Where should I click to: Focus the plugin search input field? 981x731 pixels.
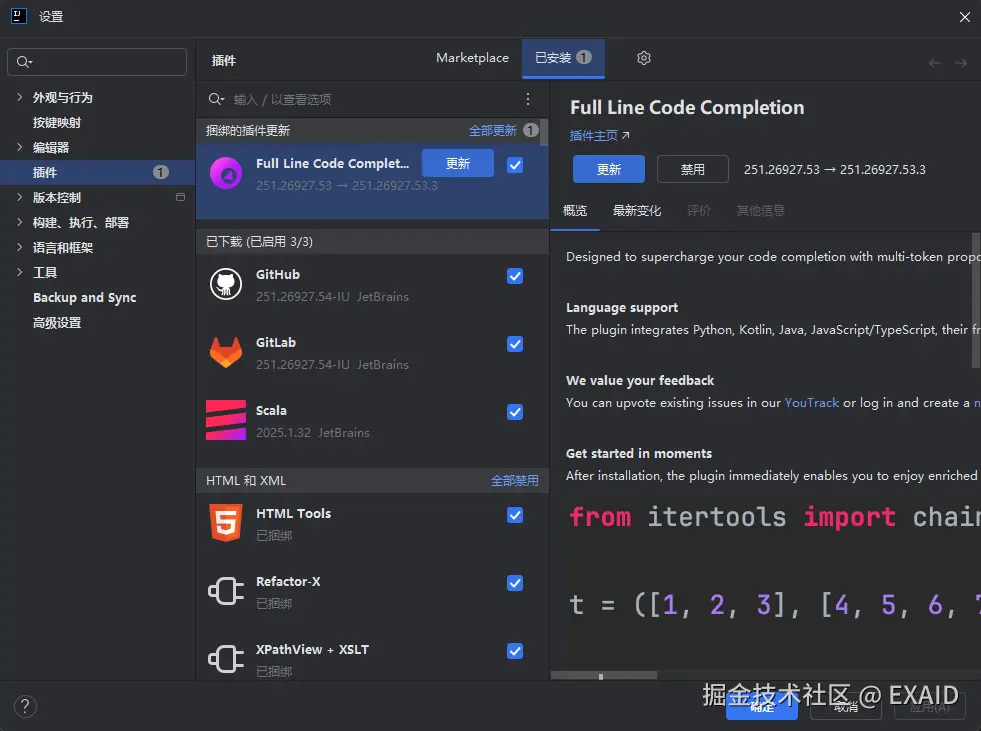click(x=372, y=99)
